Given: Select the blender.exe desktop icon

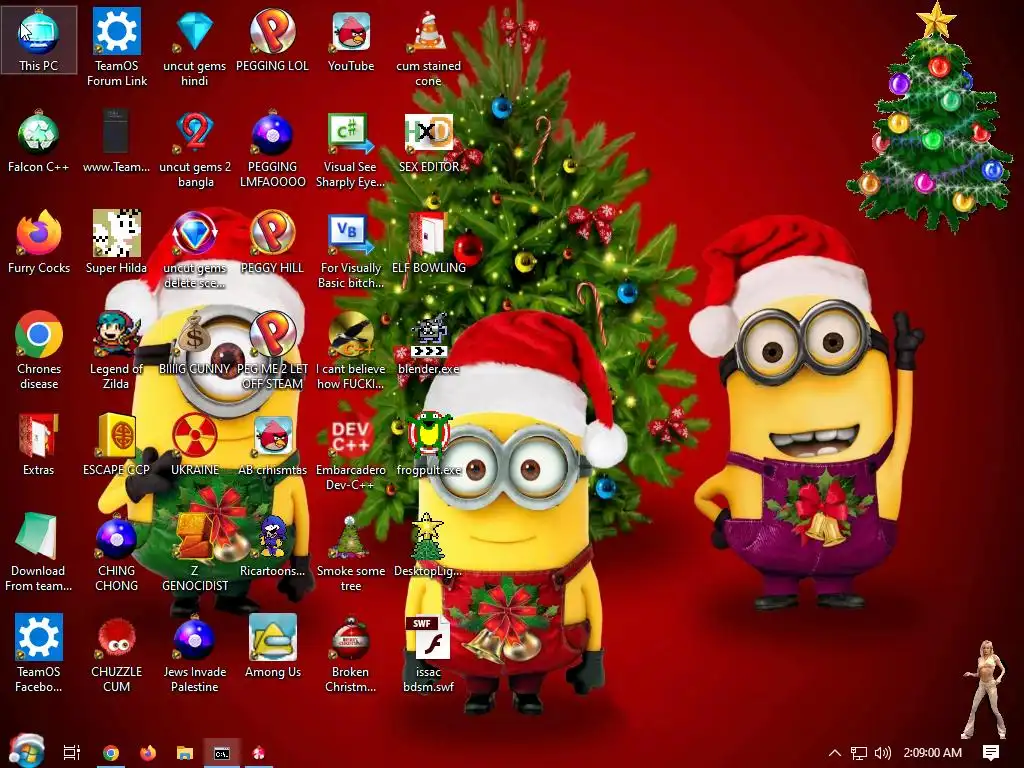Looking at the screenshot, I should 428,344.
